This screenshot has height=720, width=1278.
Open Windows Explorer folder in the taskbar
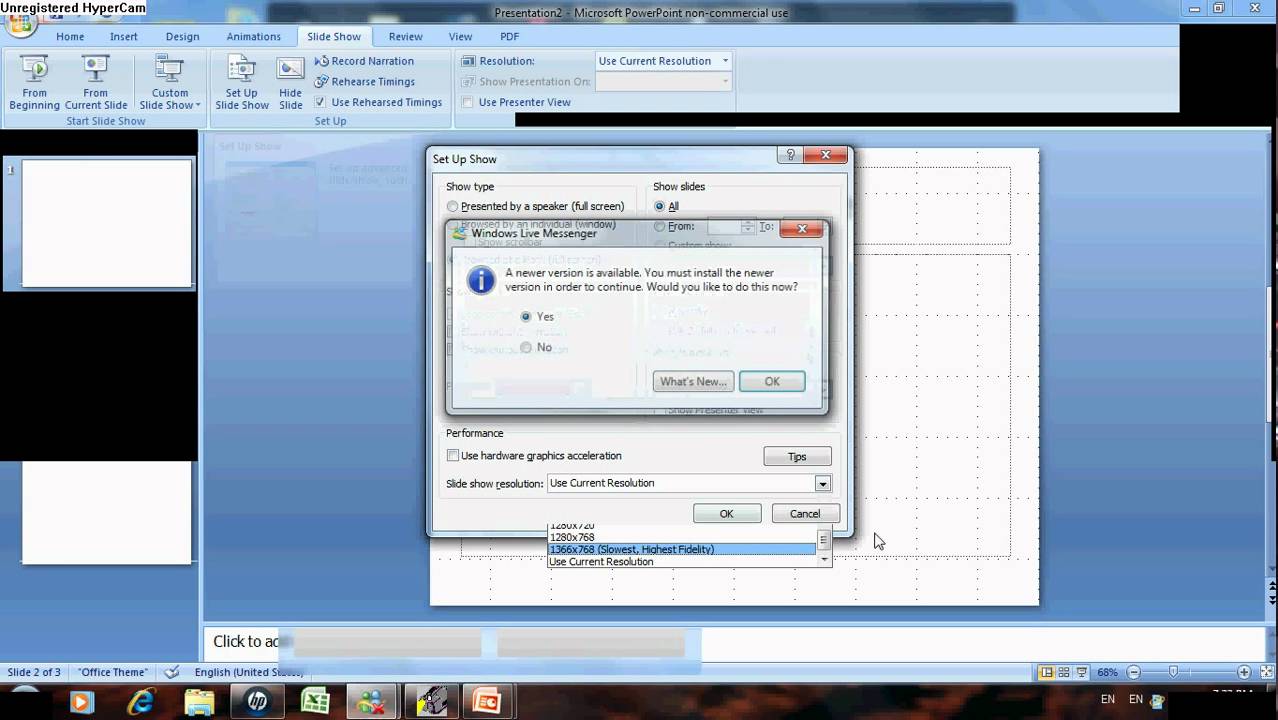[x=199, y=702]
